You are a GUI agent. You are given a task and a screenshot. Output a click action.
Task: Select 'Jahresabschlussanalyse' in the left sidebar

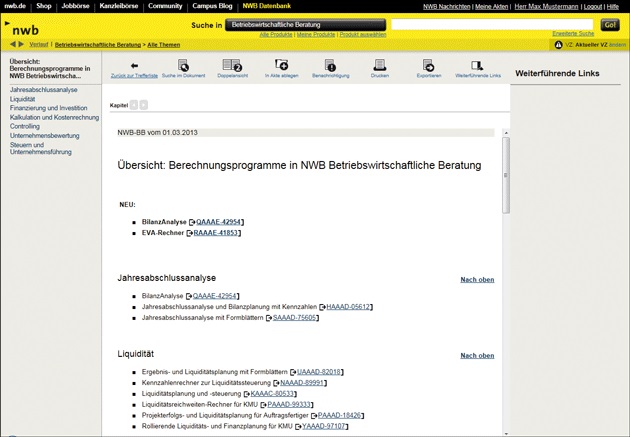pyautogui.click(x=43, y=90)
